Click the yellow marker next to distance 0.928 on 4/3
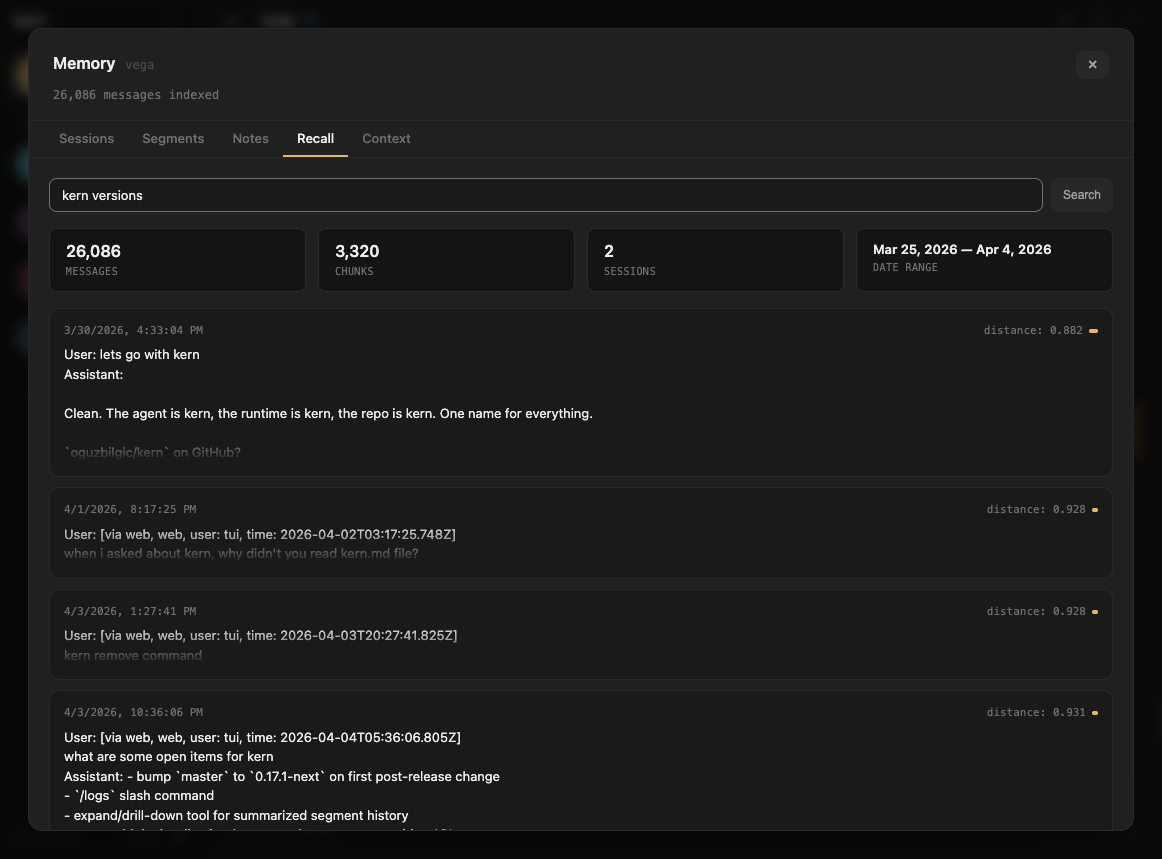 pyautogui.click(x=1095, y=611)
